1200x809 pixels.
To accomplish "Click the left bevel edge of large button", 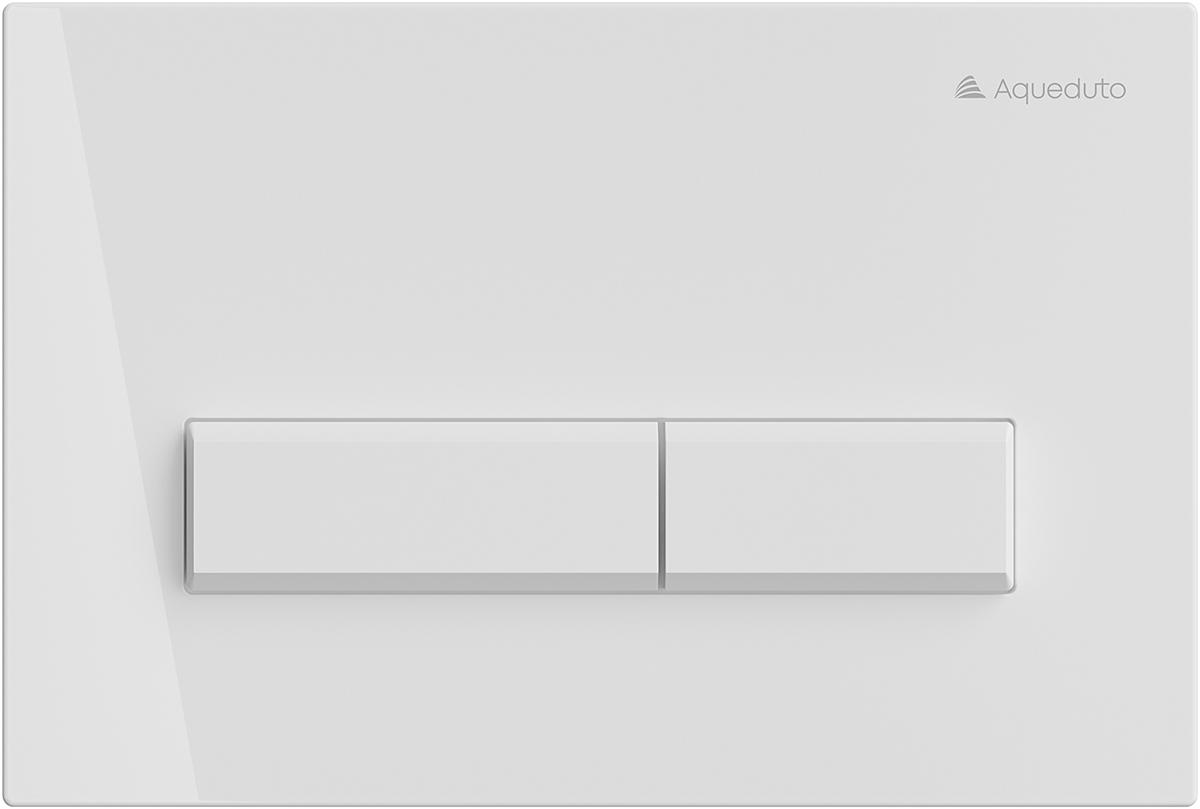I will (190, 506).
